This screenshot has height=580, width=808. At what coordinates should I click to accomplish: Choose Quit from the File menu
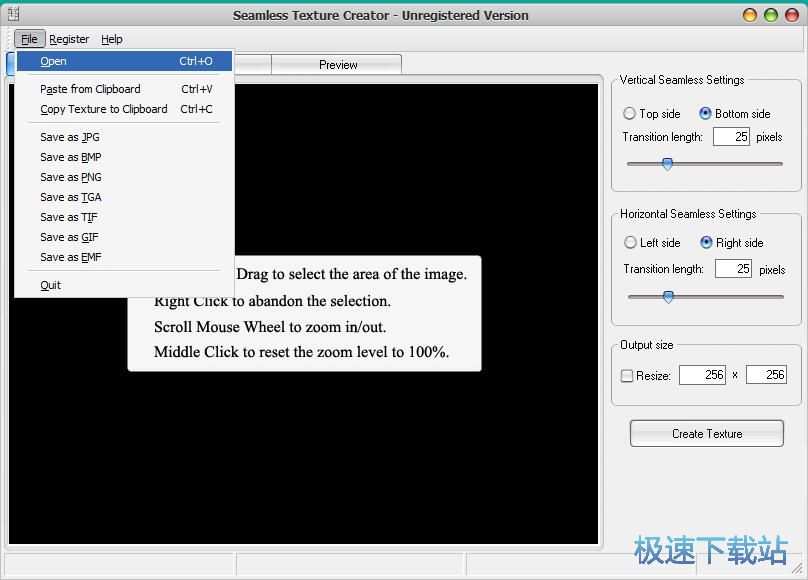pos(51,285)
